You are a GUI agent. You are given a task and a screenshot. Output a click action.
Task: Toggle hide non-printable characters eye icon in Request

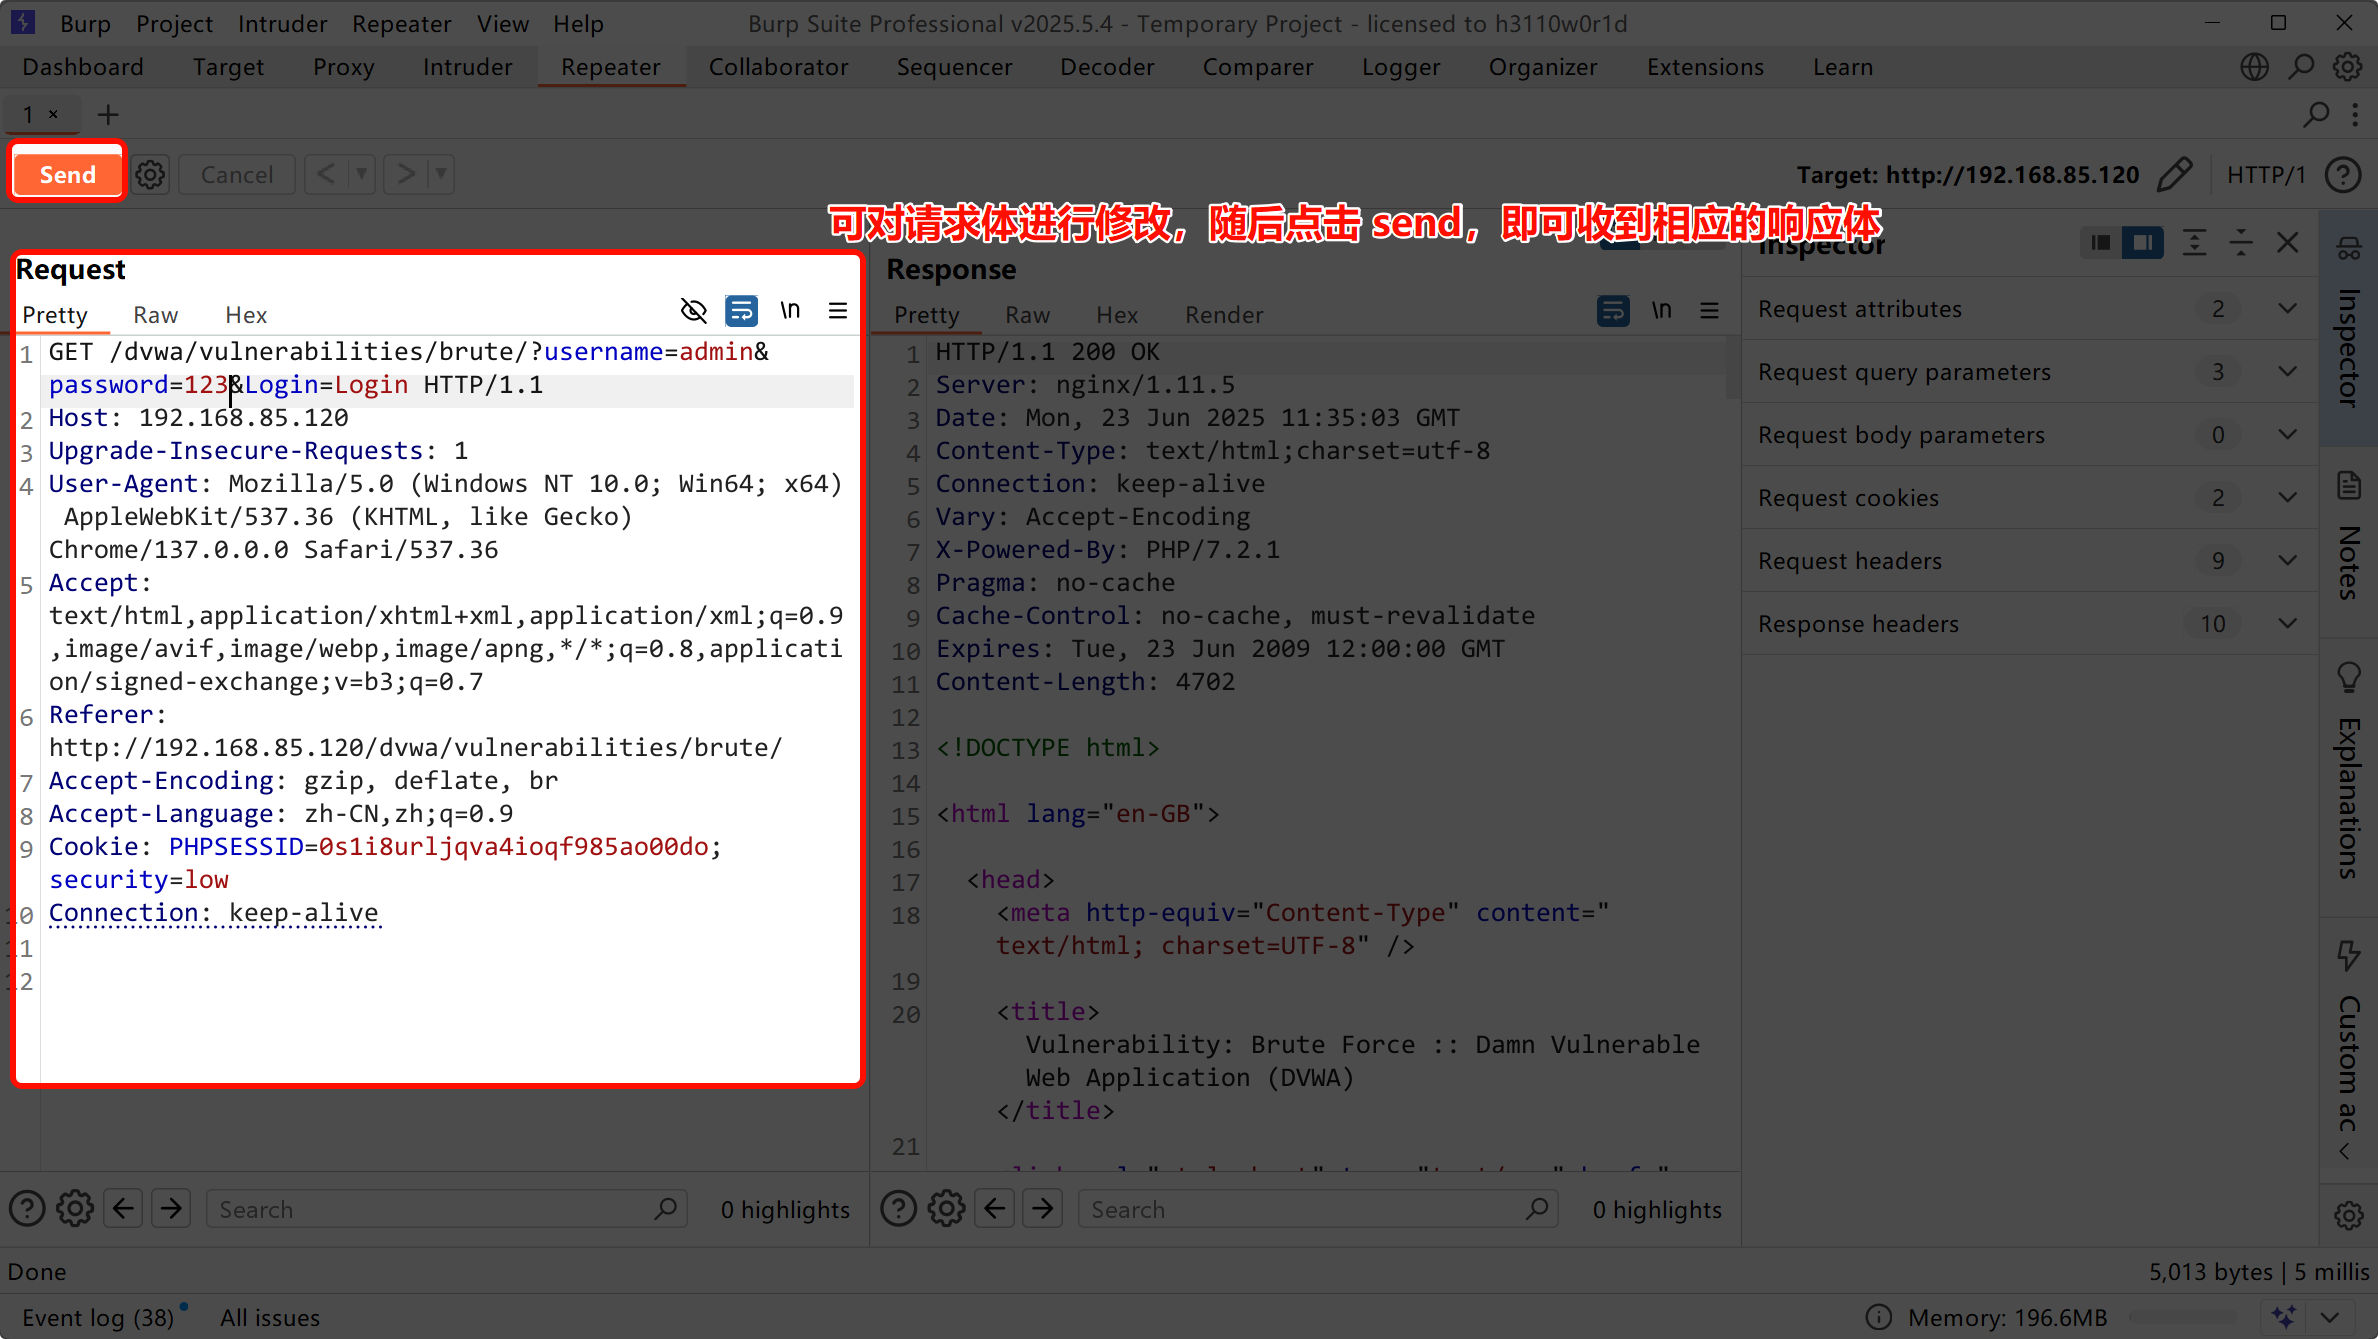pos(693,311)
